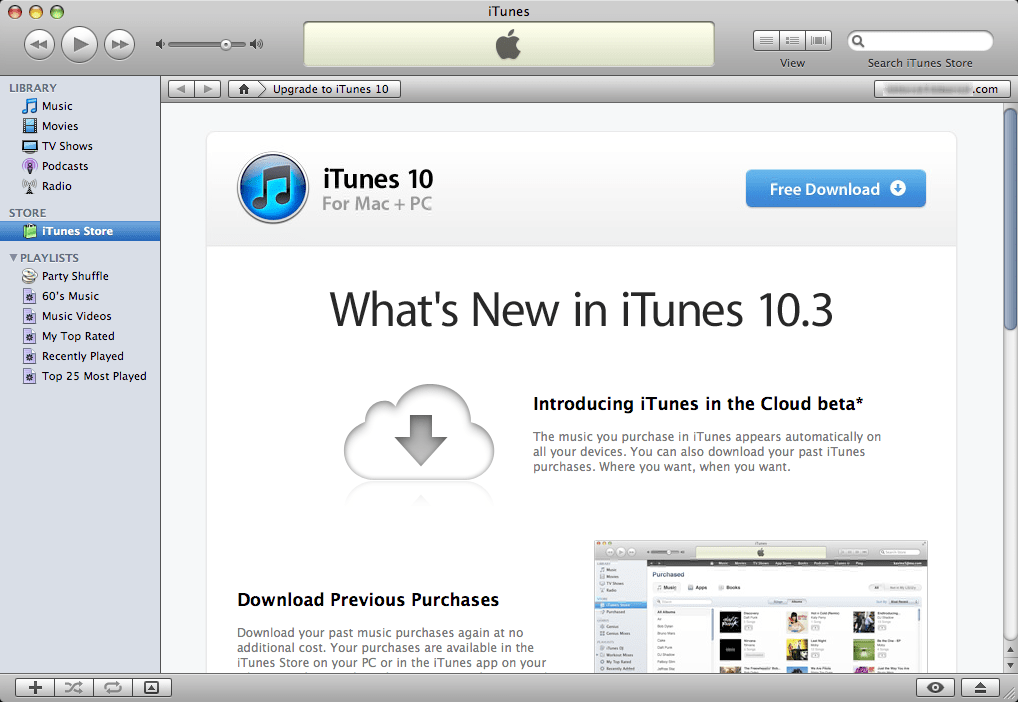1018x702 pixels.
Task: Collapse the Playlists section triangle
Action: 13,258
